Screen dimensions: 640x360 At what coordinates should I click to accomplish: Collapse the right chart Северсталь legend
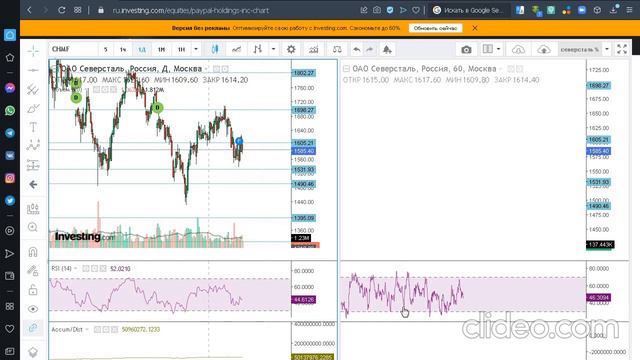[x=346, y=69]
